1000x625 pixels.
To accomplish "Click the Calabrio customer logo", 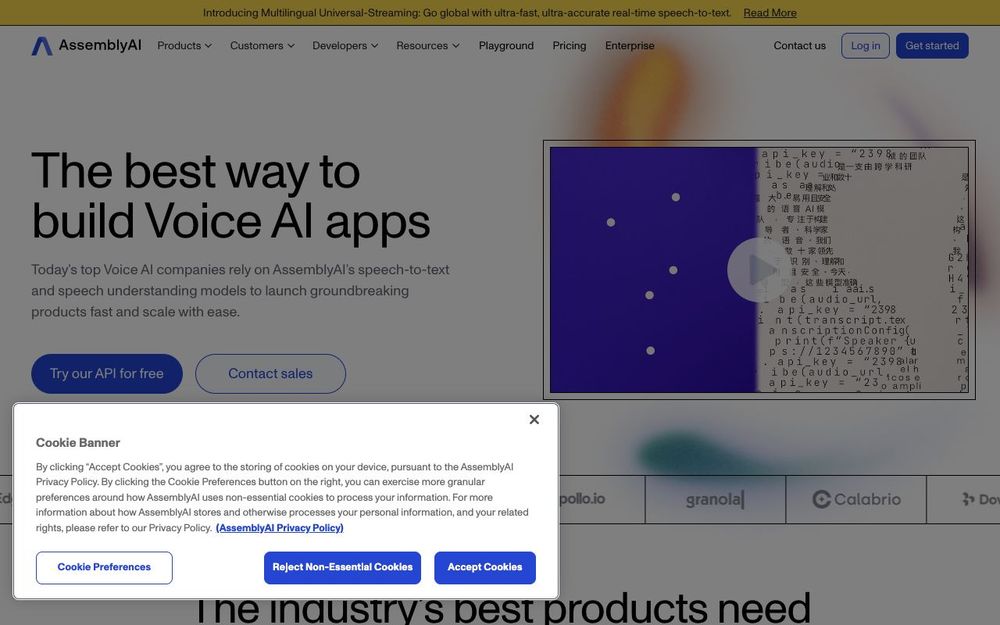I will click(x=856, y=499).
